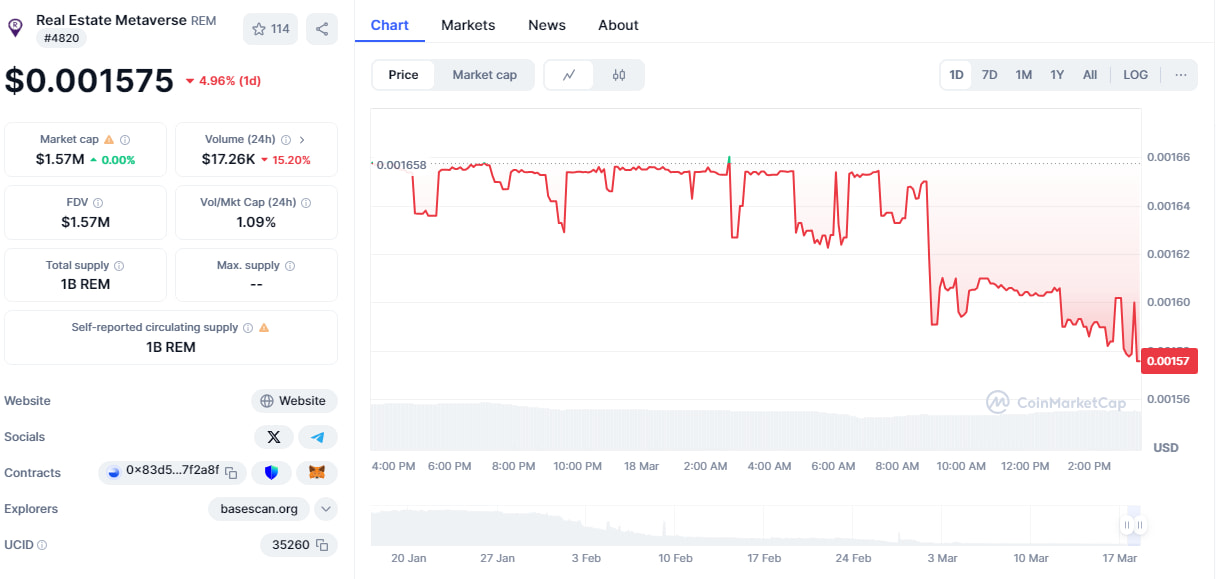
Task: Select the Market cap chart toggle
Action: (485, 75)
